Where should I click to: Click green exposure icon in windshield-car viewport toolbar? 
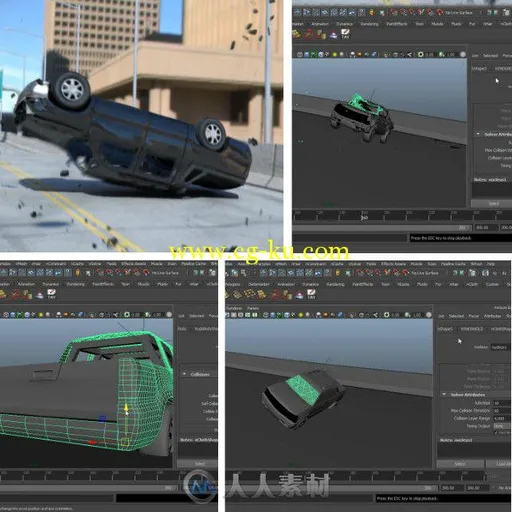(386, 315)
